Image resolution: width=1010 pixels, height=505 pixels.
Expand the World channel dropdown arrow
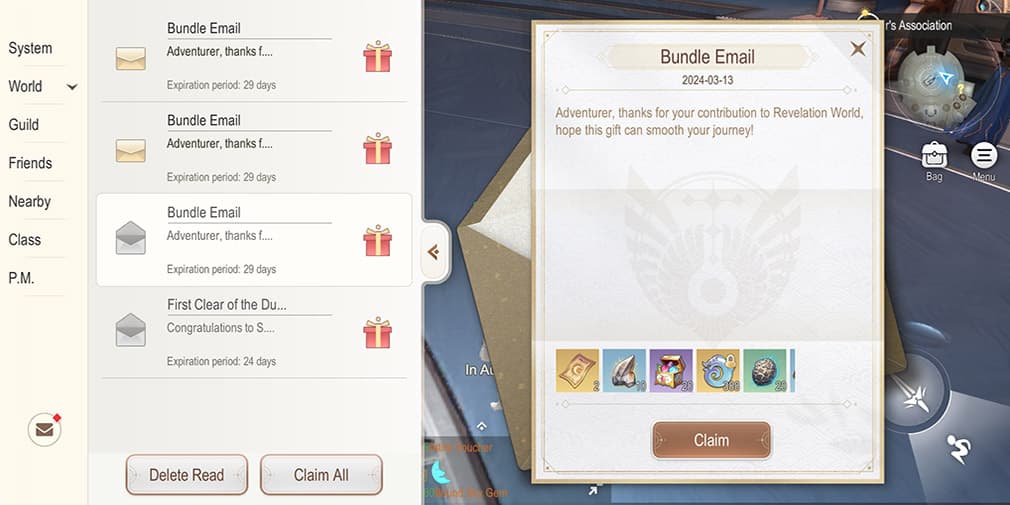(x=72, y=86)
